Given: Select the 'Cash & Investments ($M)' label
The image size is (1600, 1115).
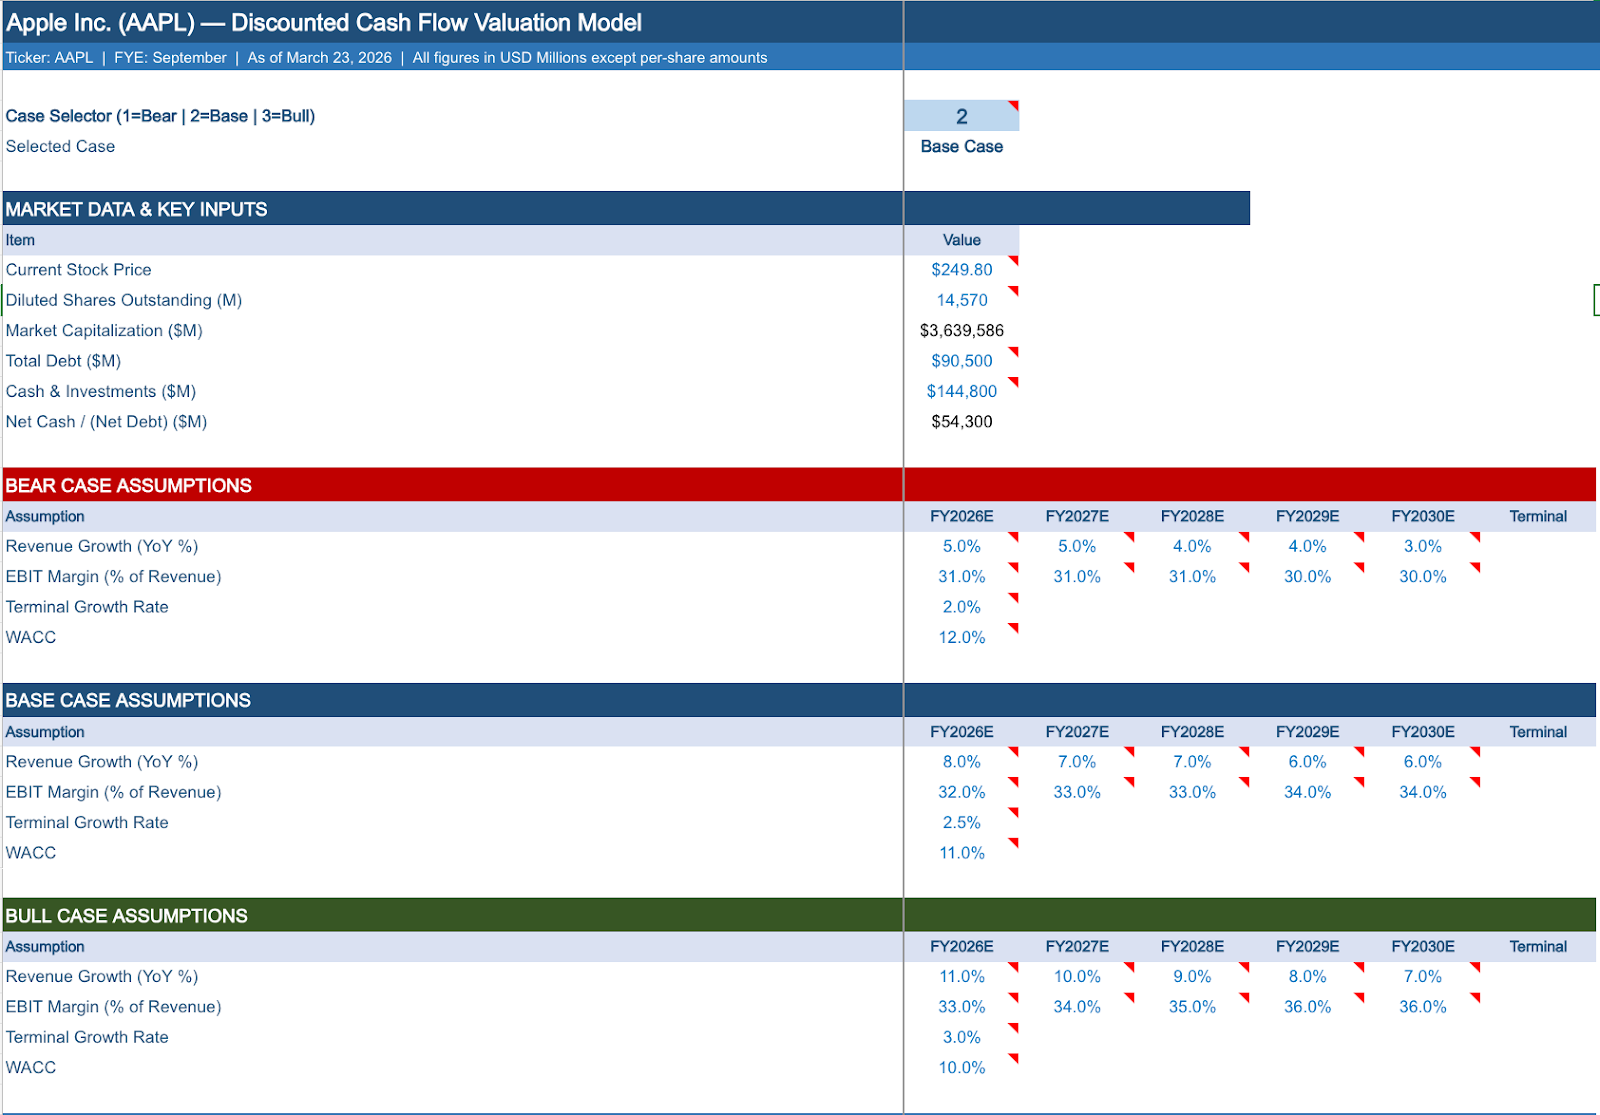Looking at the screenshot, I should click(101, 392).
